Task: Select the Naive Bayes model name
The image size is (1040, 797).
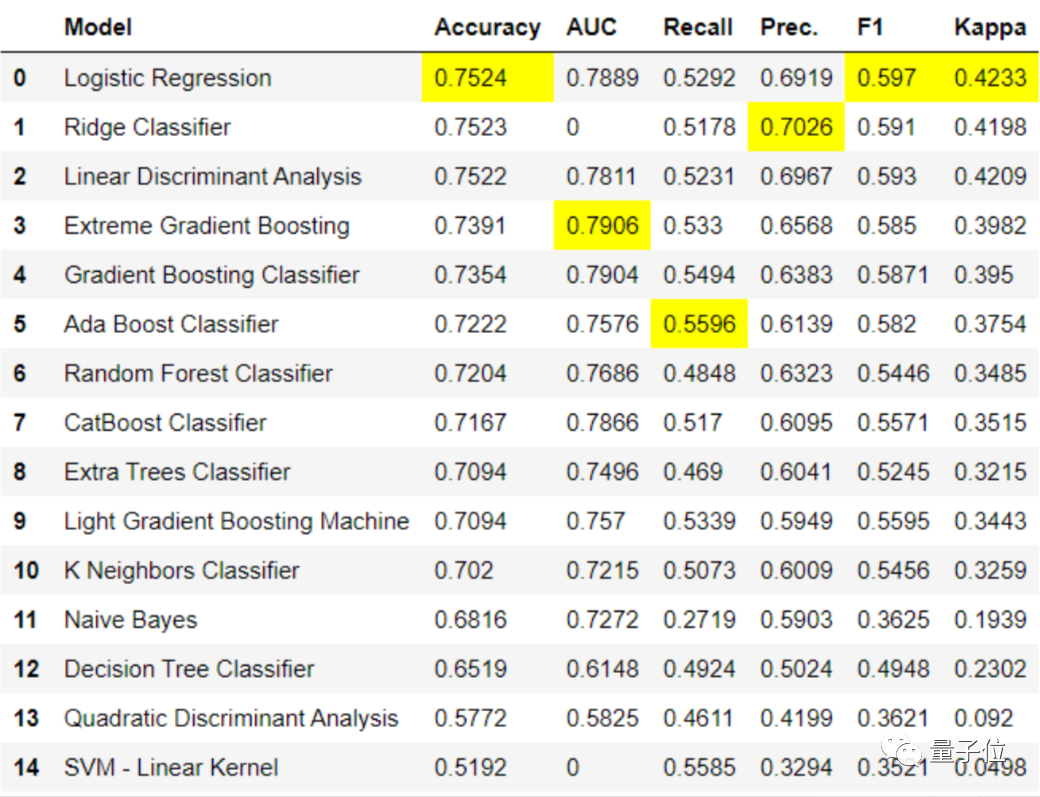Action: [130, 620]
